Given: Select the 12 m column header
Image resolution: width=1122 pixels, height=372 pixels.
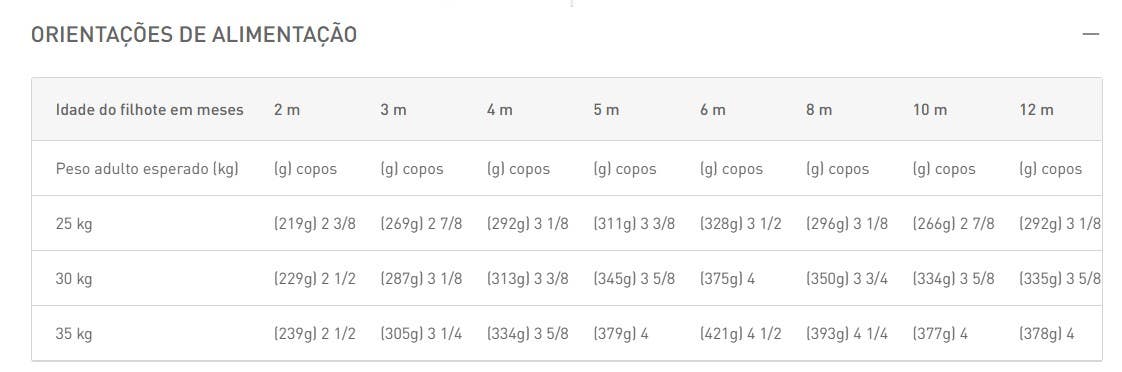Looking at the screenshot, I should click(1036, 110).
